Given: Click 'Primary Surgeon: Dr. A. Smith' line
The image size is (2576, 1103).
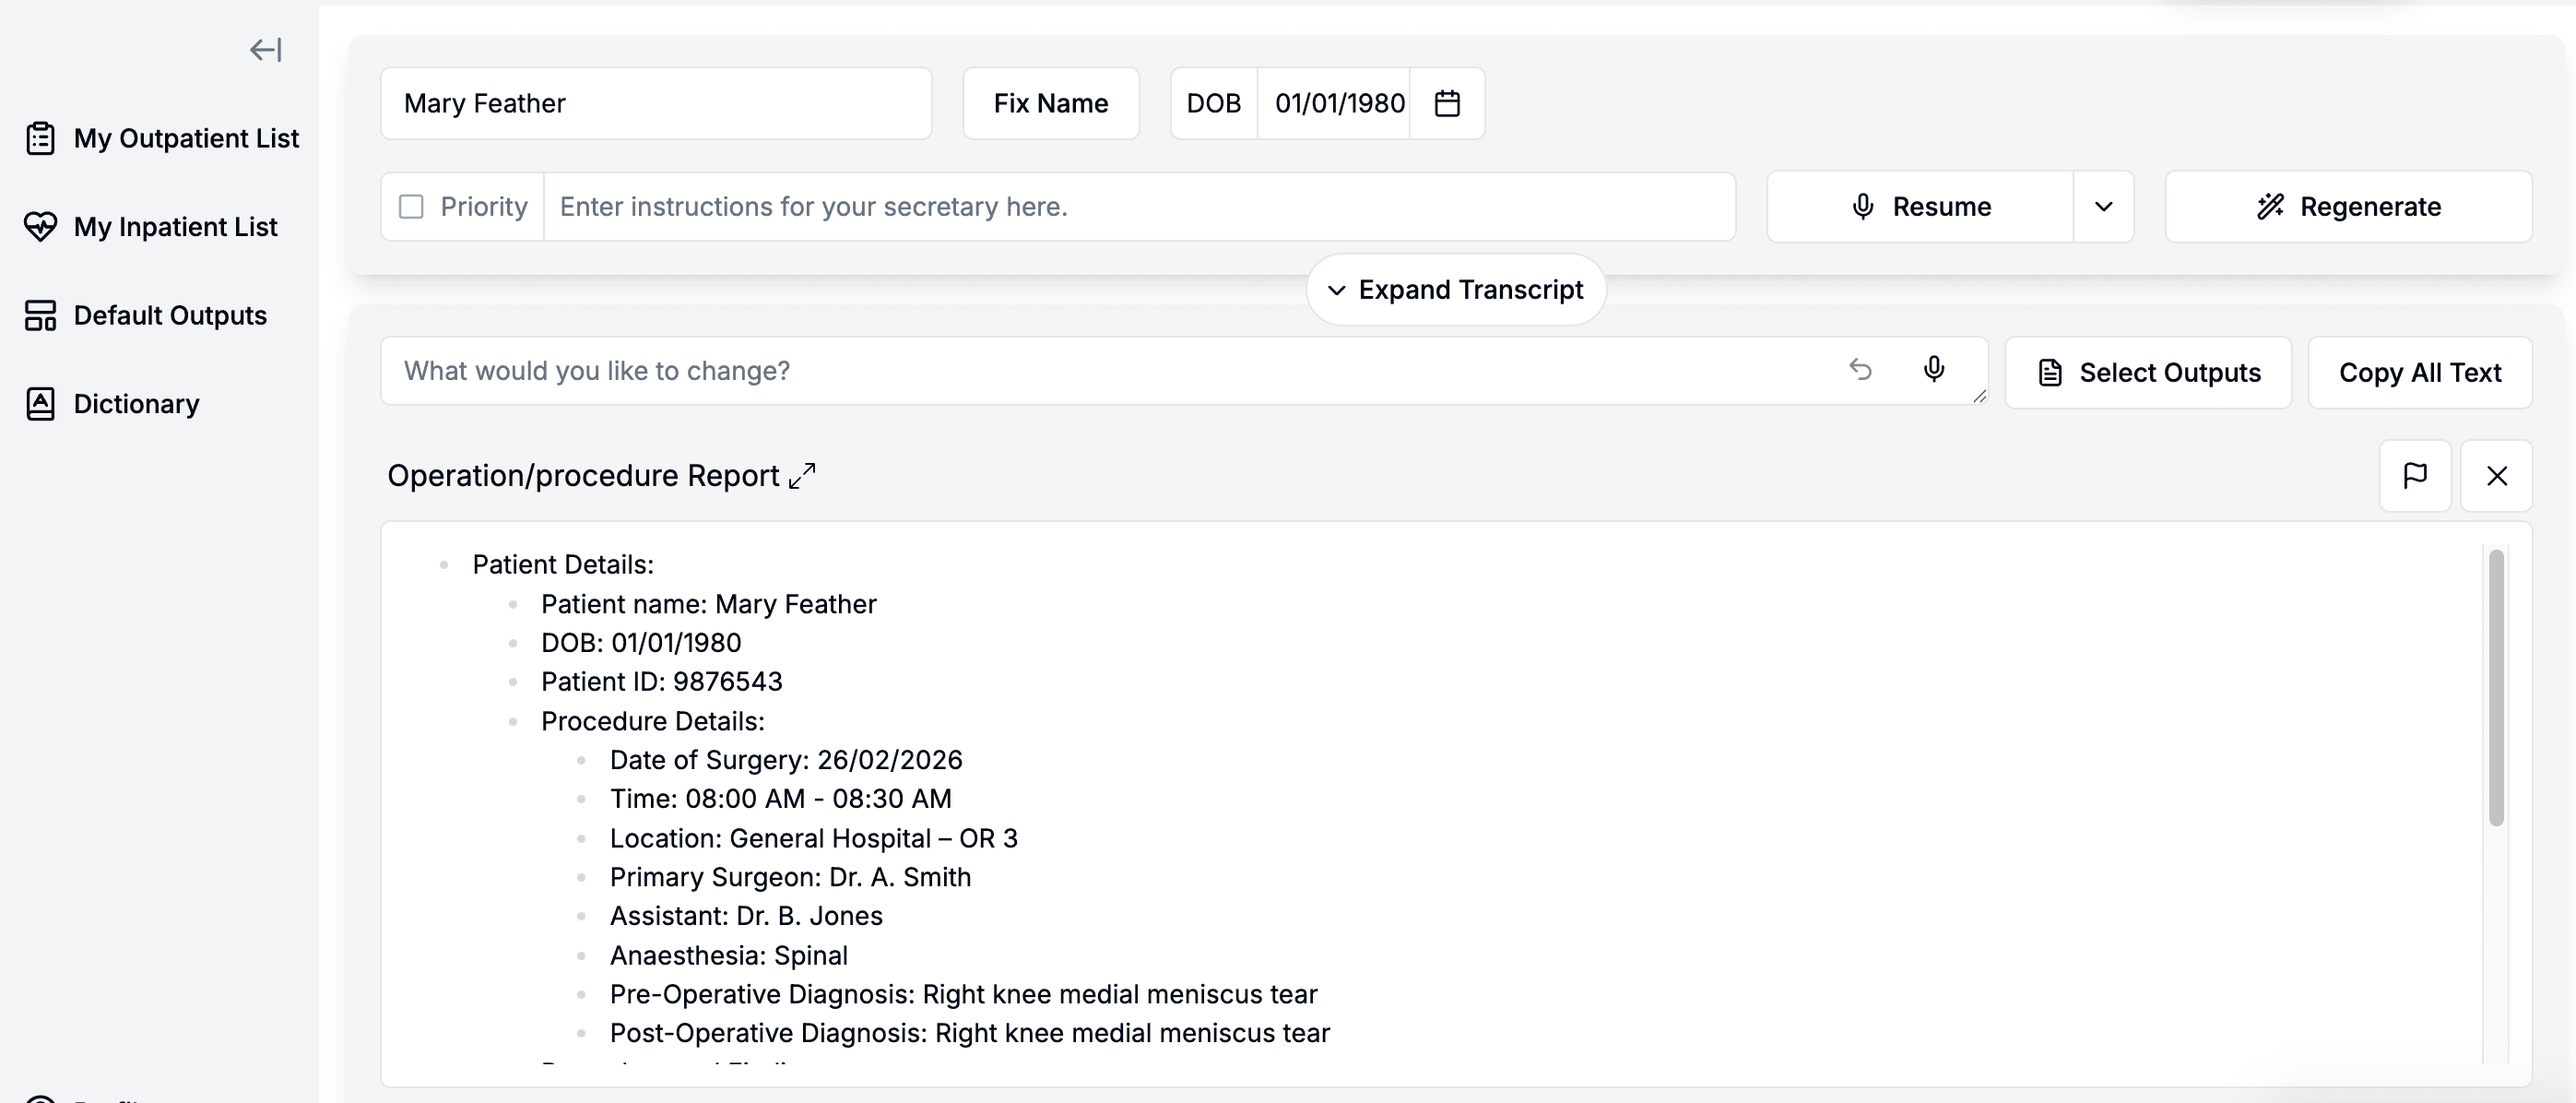Looking at the screenshot, I should coord(790,877).
